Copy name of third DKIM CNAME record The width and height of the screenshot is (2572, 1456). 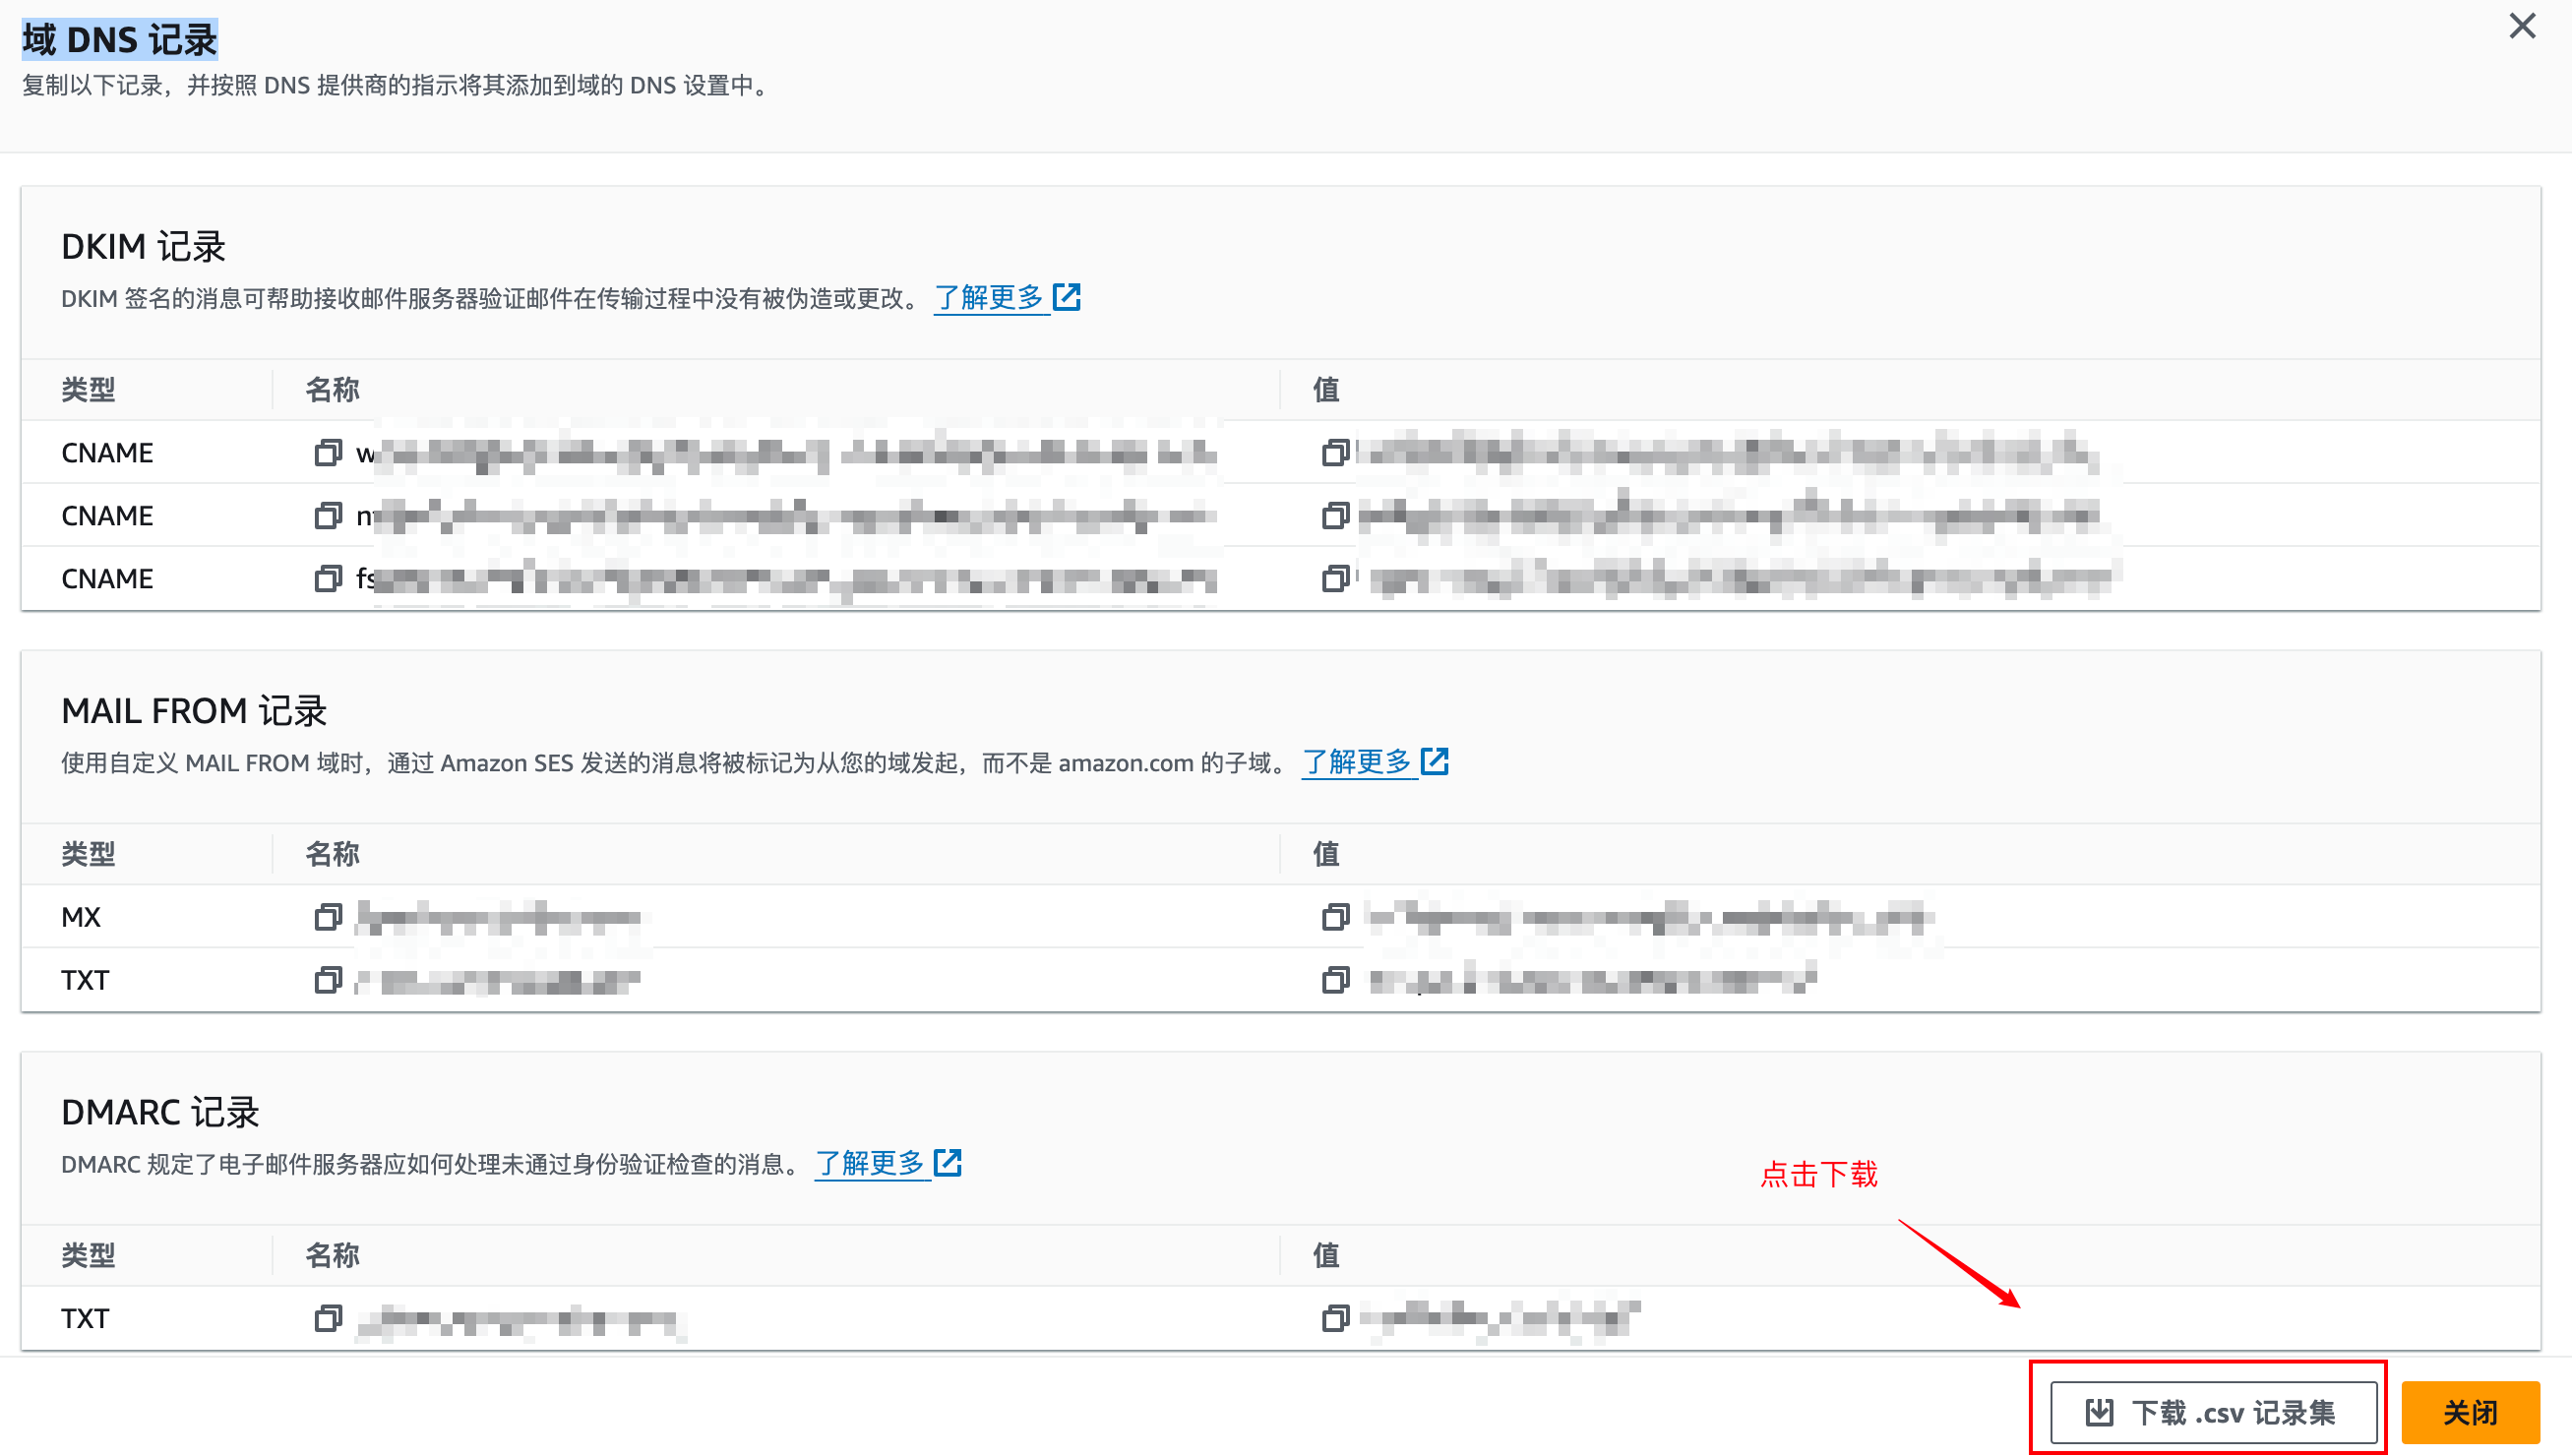(x=328, y=579)
